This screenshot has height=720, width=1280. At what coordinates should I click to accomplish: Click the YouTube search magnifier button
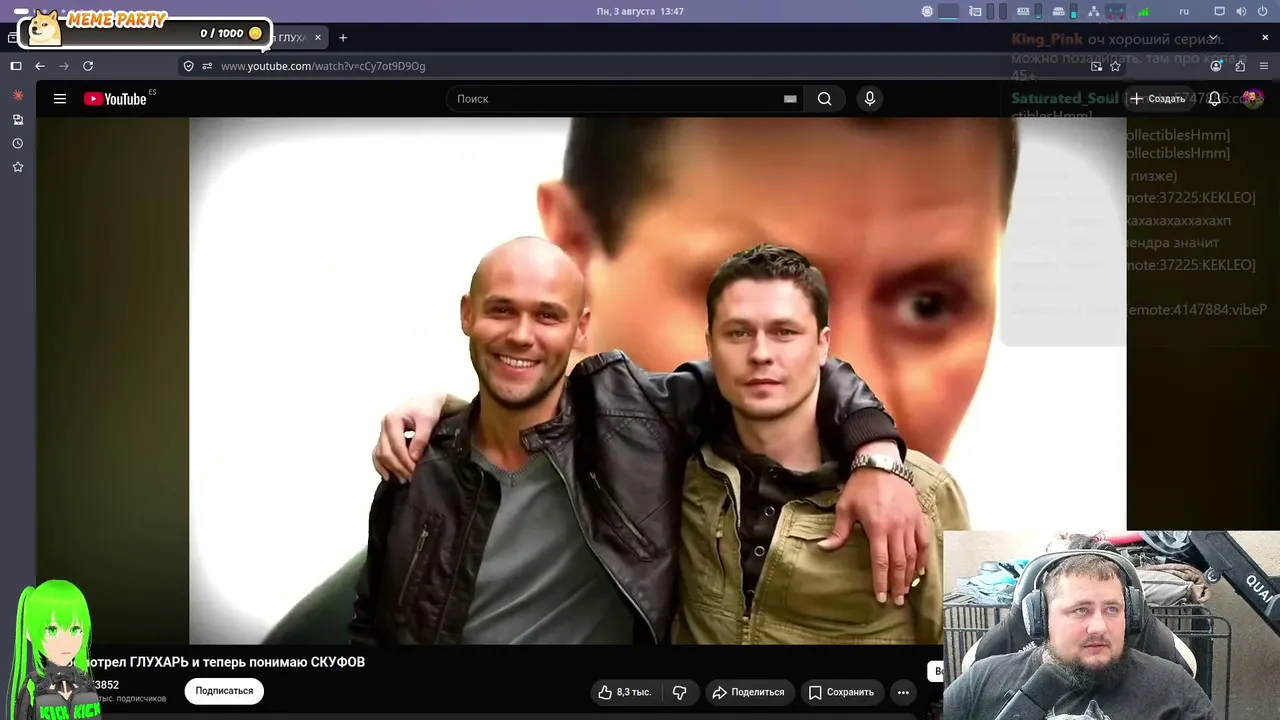824,99
